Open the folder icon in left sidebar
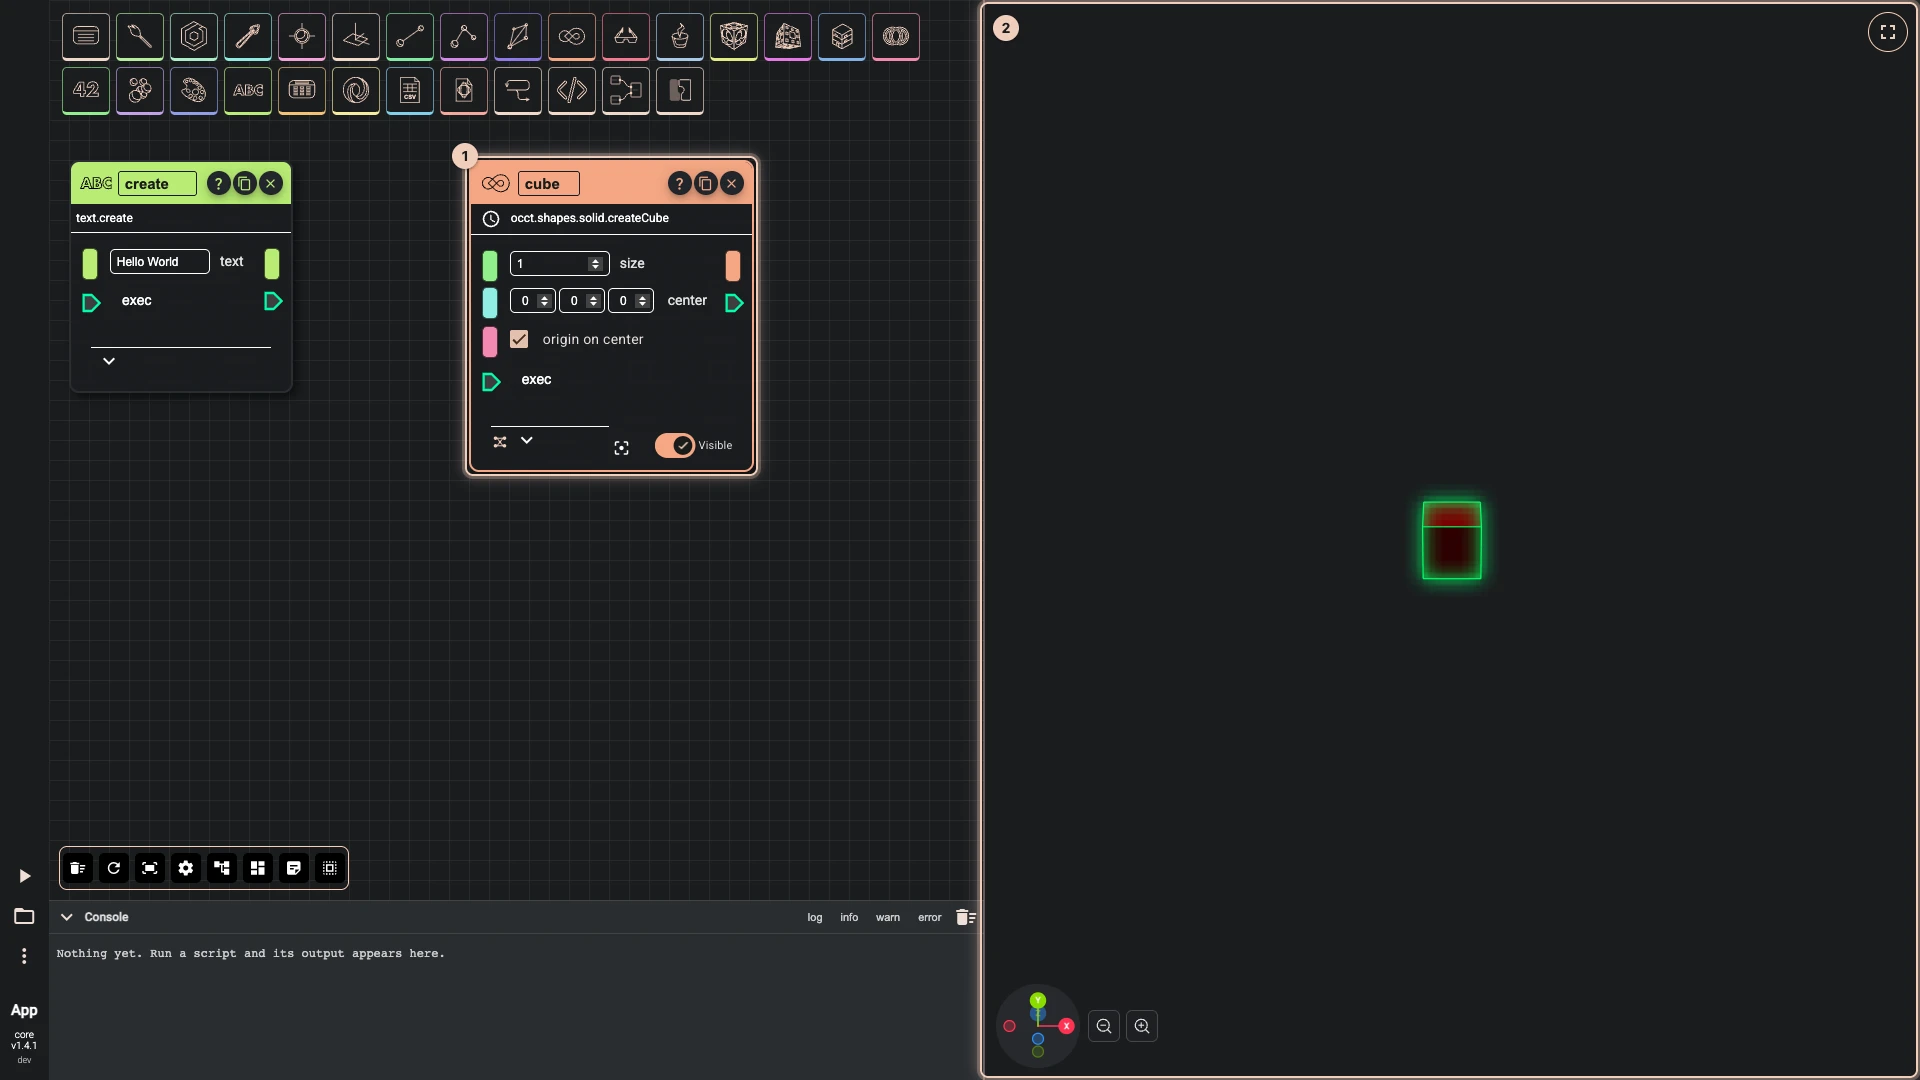 tap(24, 916)
